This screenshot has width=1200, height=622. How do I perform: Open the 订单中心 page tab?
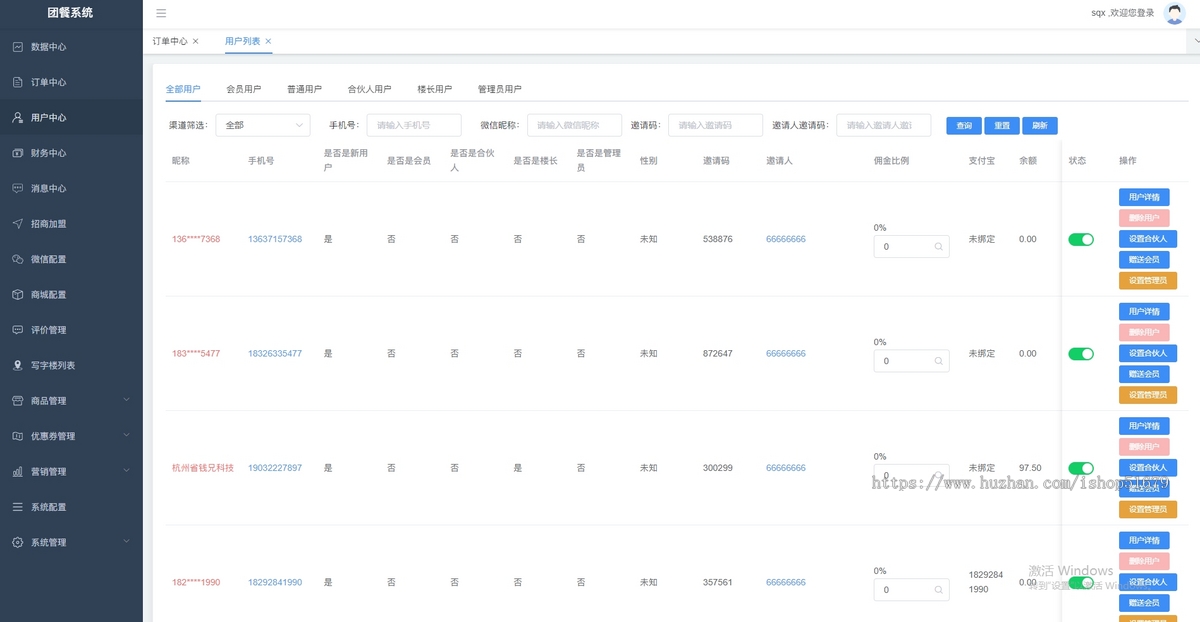click(x=170, y=41)
